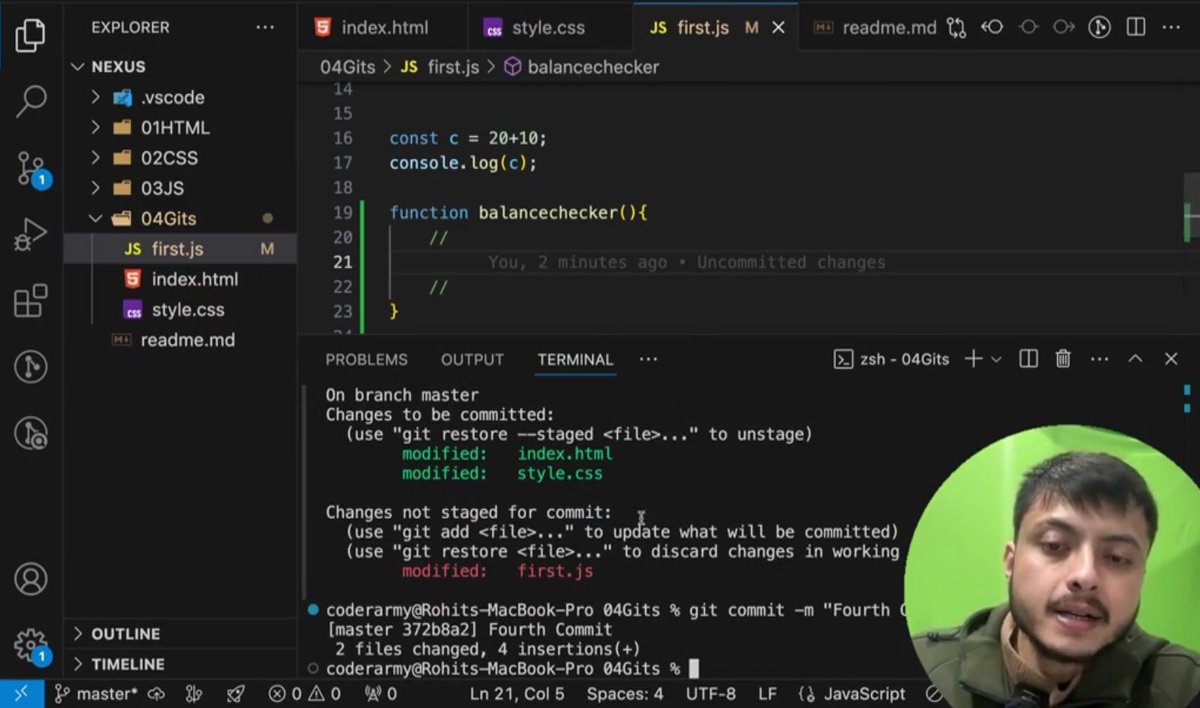Open the Accounts icon in the activity bar
Screen dimensions: 1200x708
point(30,580)
